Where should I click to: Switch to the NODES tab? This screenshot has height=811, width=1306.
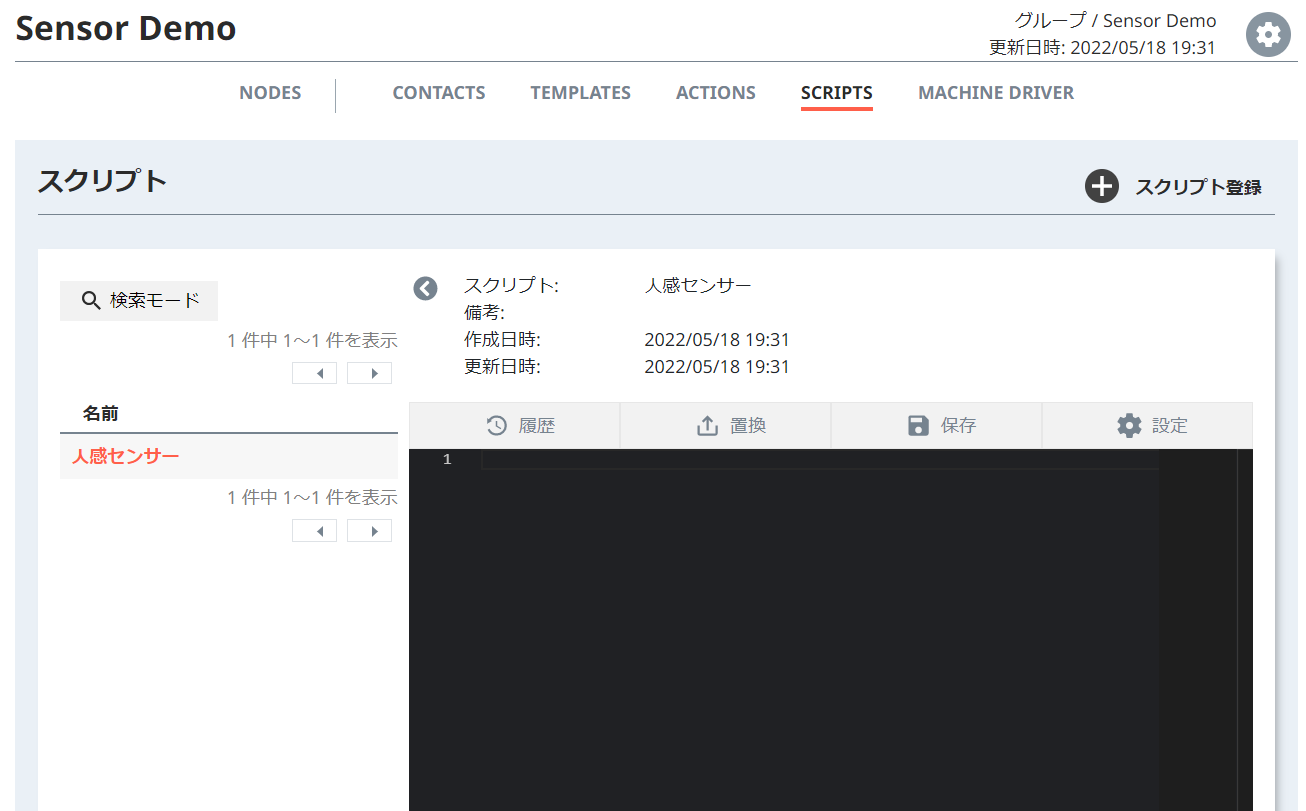coord(270,92)
